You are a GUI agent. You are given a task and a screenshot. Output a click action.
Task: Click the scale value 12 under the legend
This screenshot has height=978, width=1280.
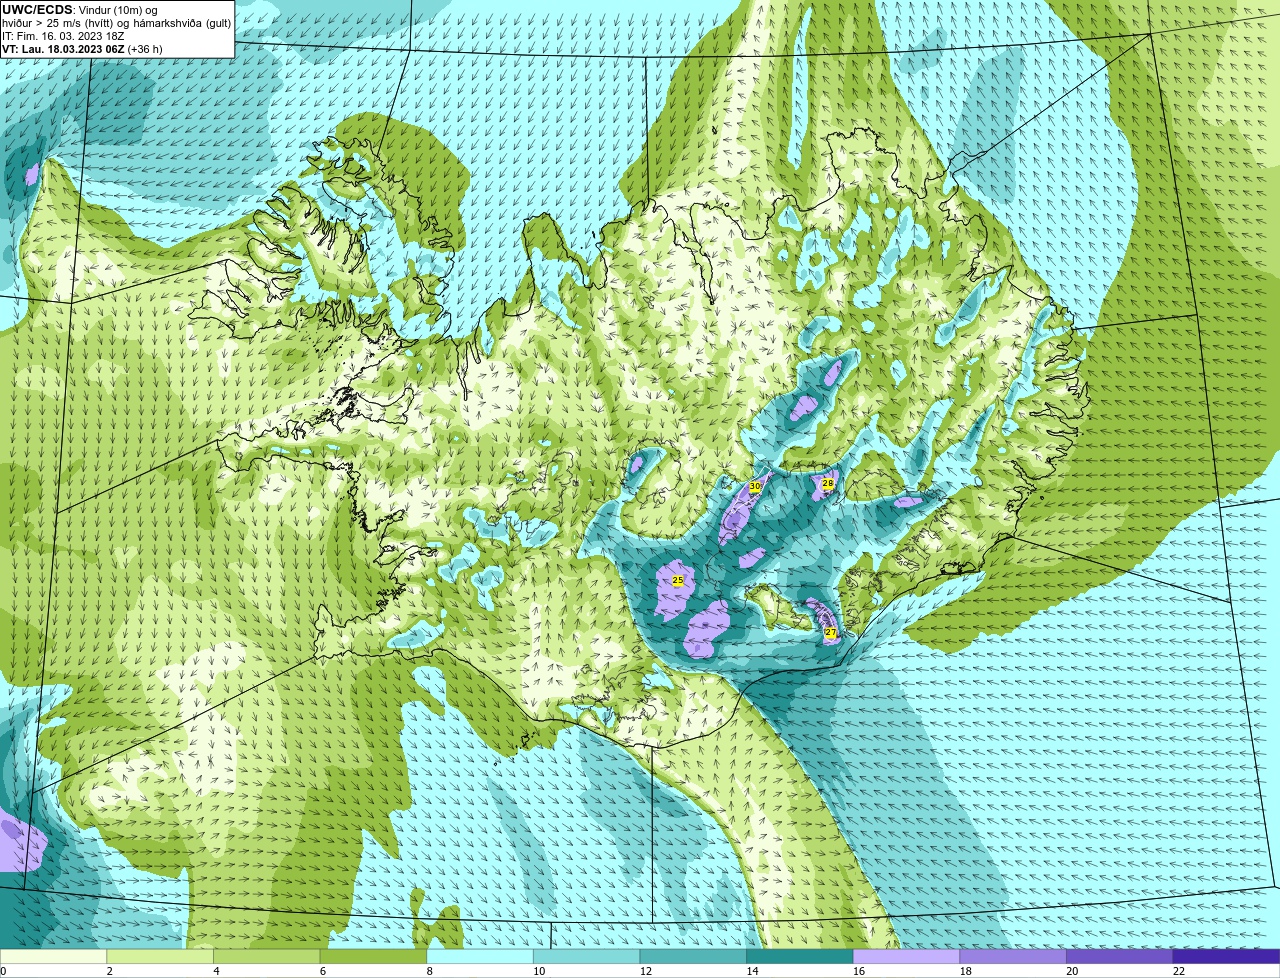click(x=646, y=971)
